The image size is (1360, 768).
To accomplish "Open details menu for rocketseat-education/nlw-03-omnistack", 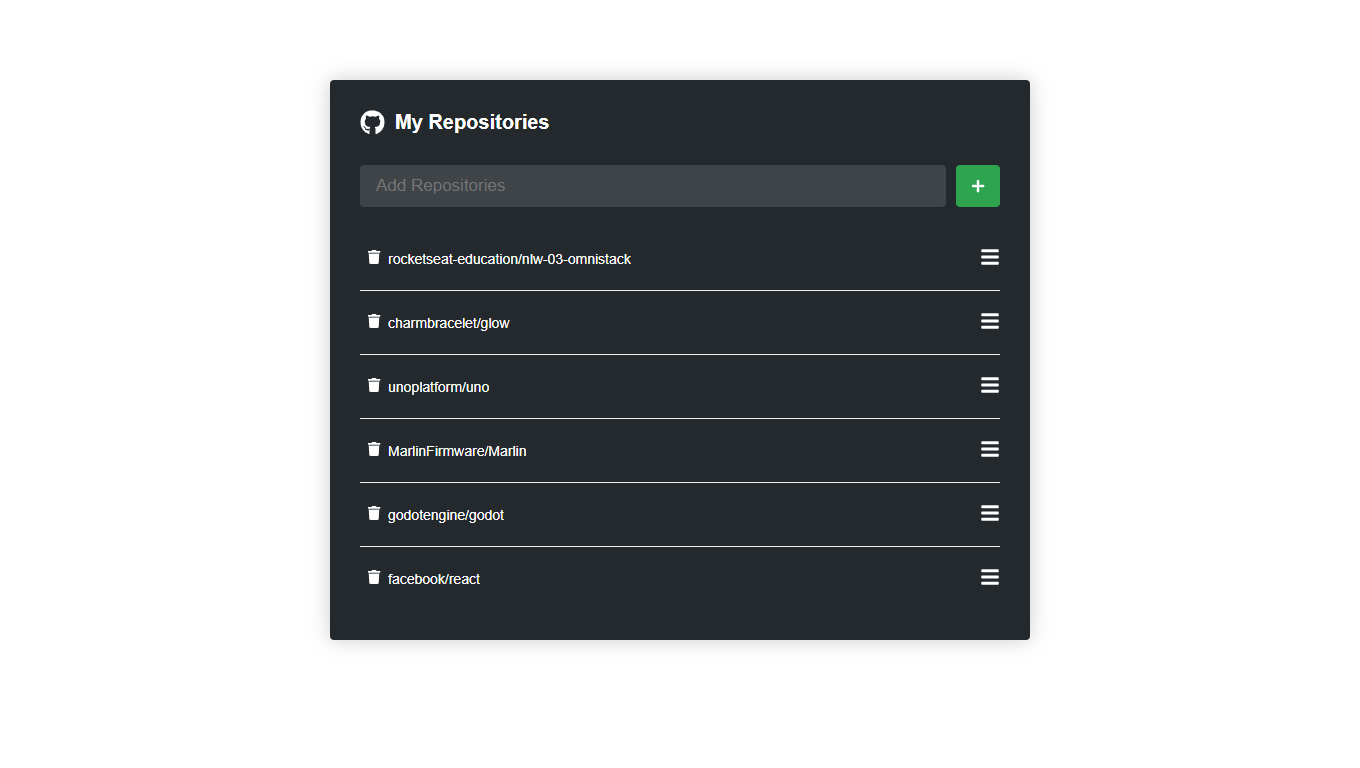I will coord(990,257).
